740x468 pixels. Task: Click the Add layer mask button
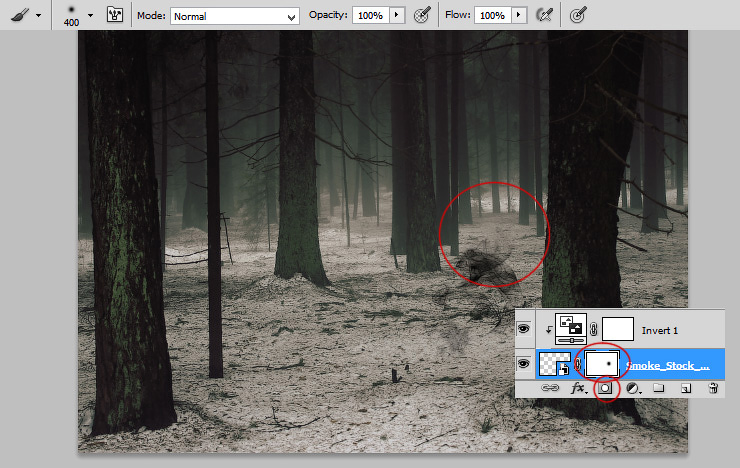pos(605,388)
